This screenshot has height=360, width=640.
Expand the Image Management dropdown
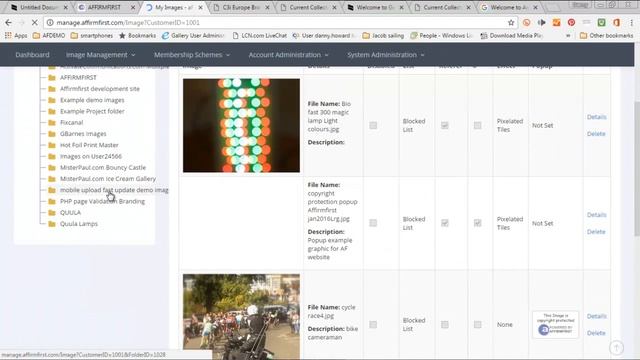[100, 55]
